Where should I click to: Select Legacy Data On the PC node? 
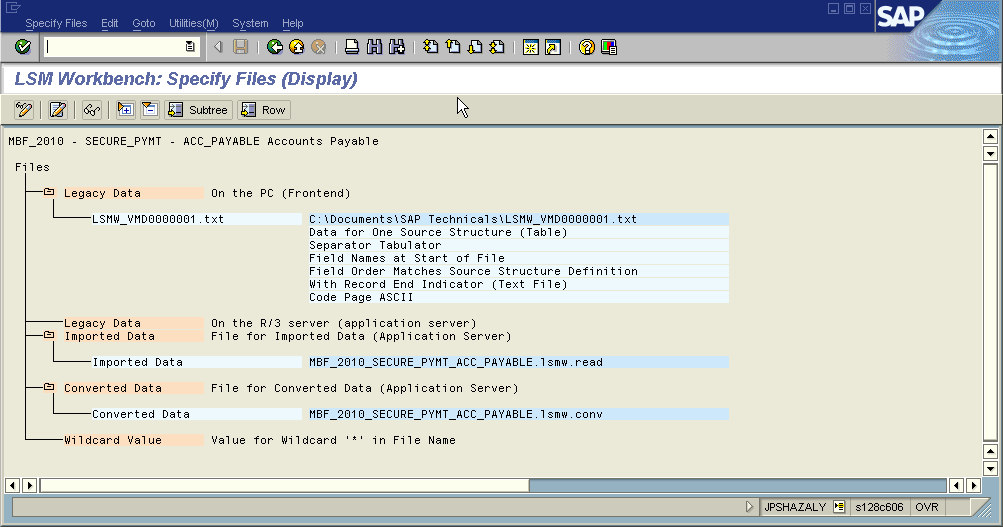[133, 193]
